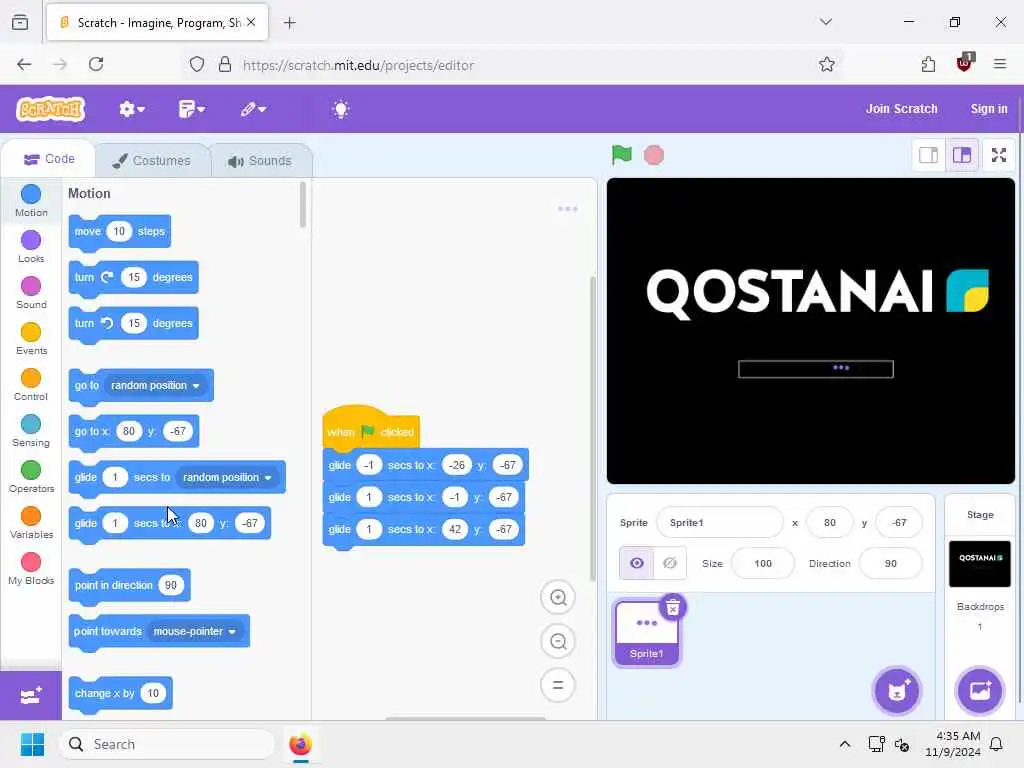
Task: Select the Control block category
Action: 31,385
